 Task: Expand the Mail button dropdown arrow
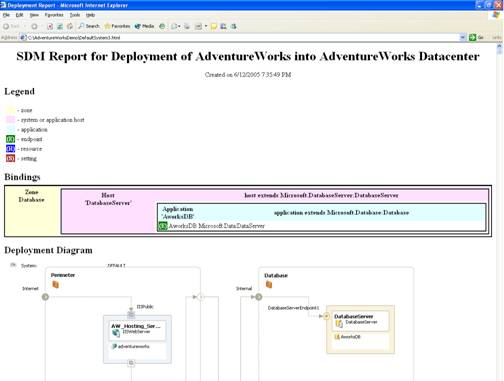[x=179, y=26]
